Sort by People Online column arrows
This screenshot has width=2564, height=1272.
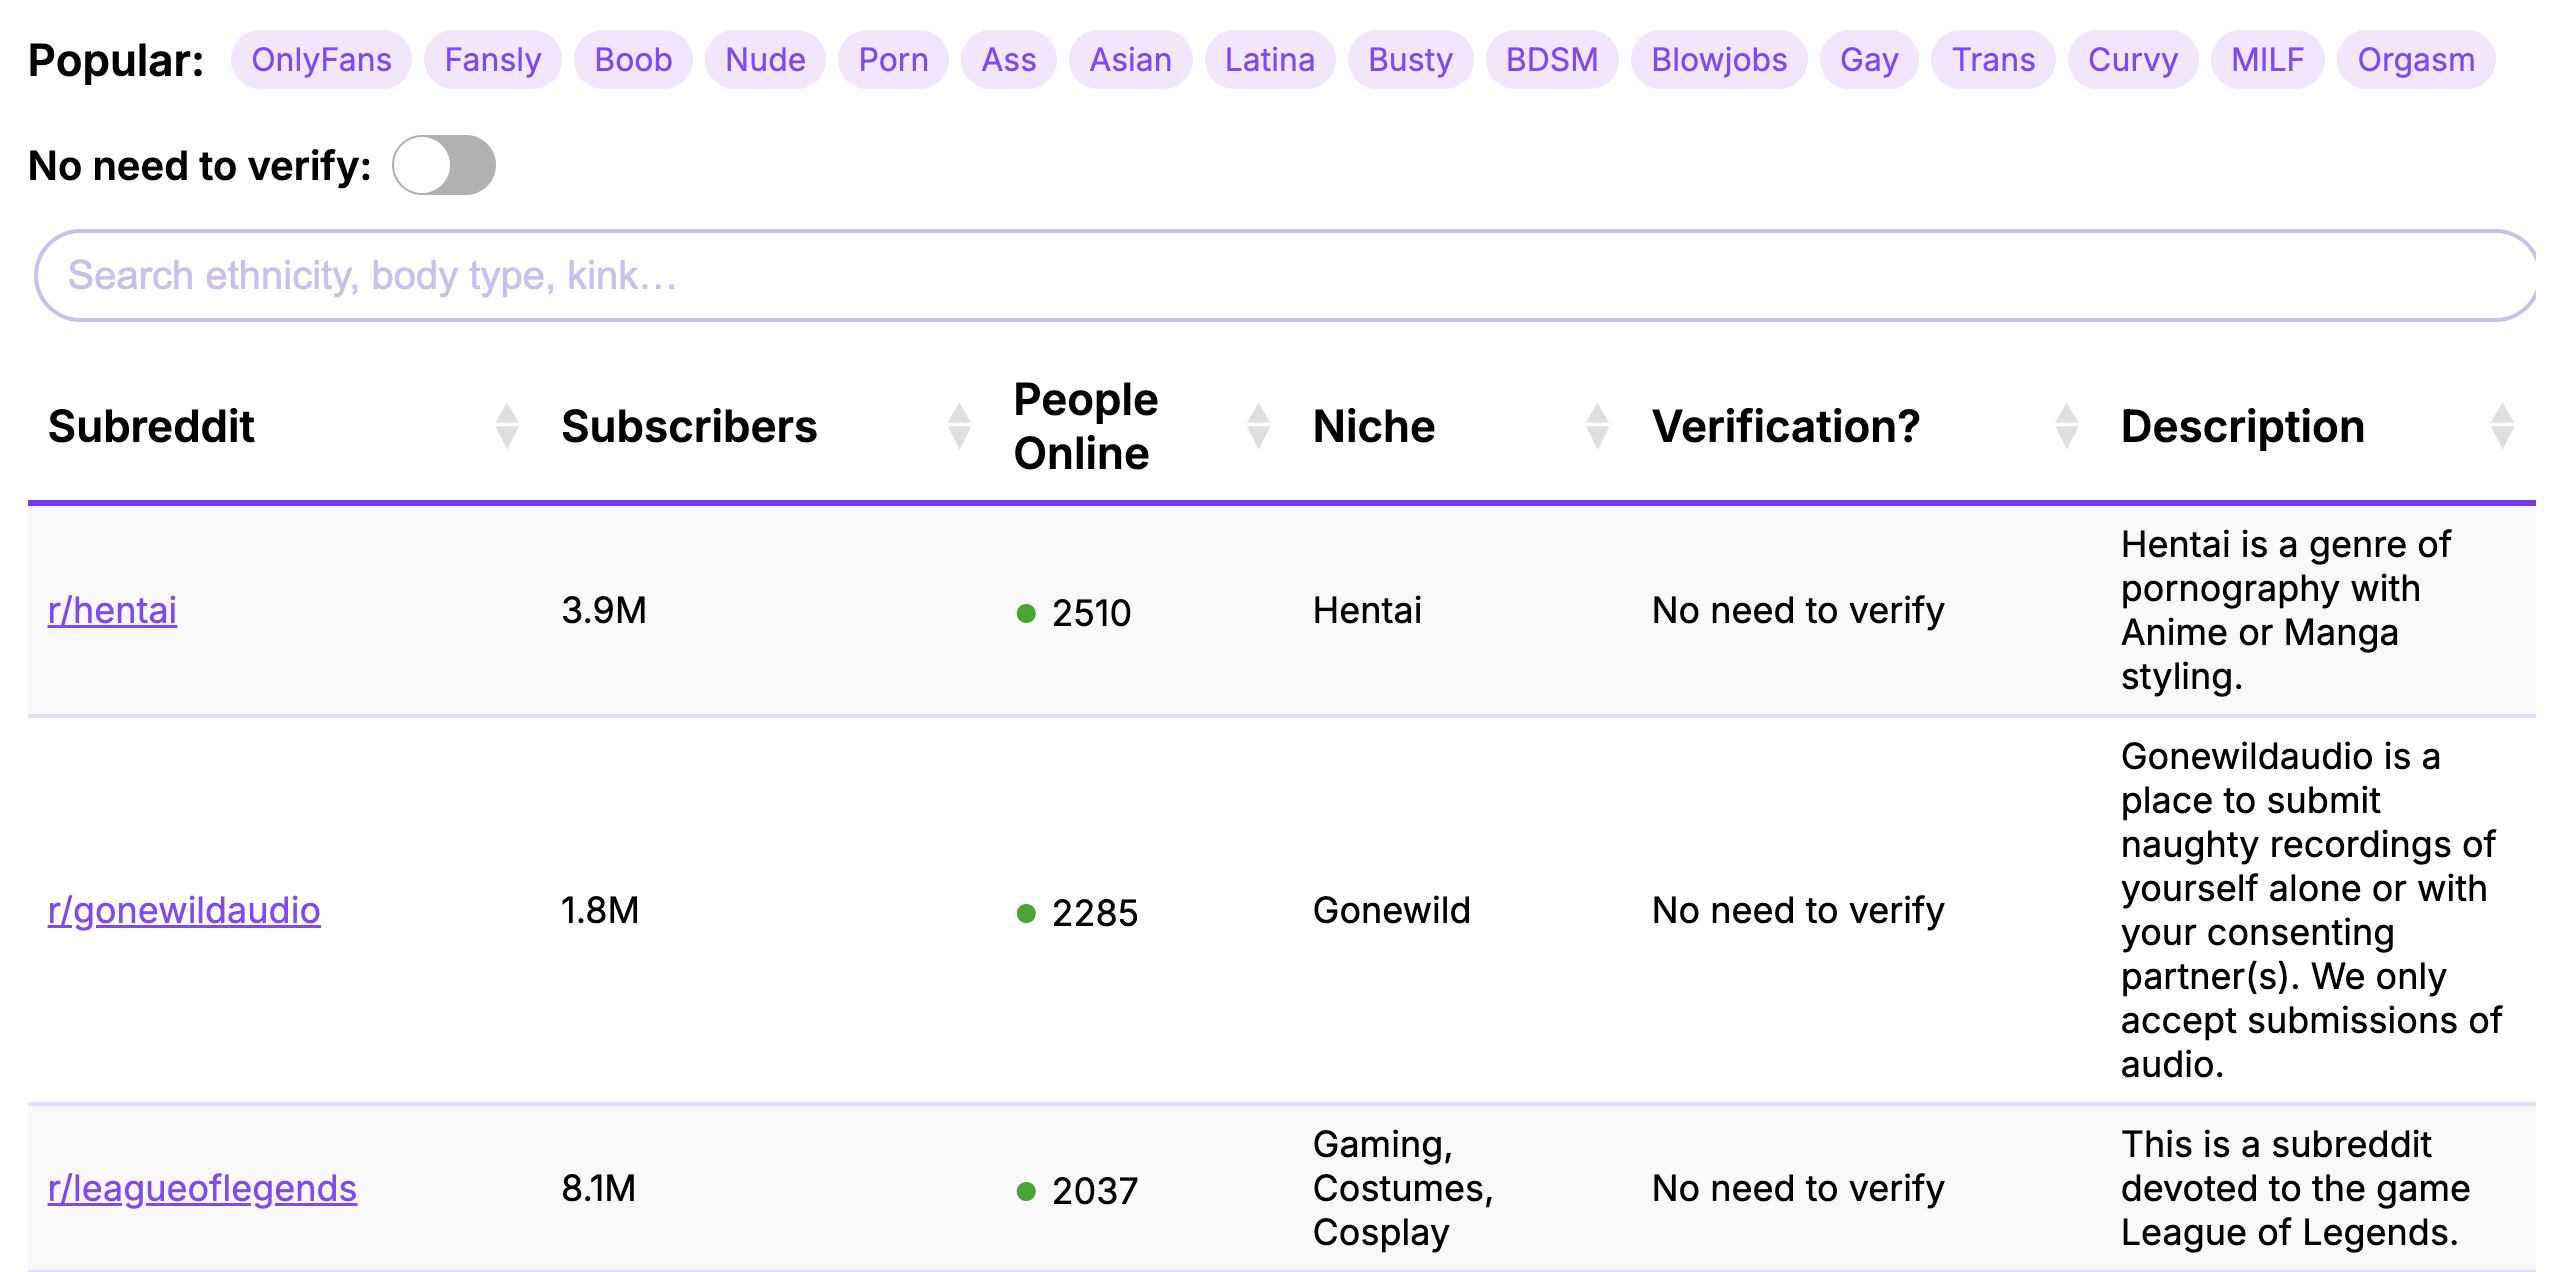pos(1258,426)
